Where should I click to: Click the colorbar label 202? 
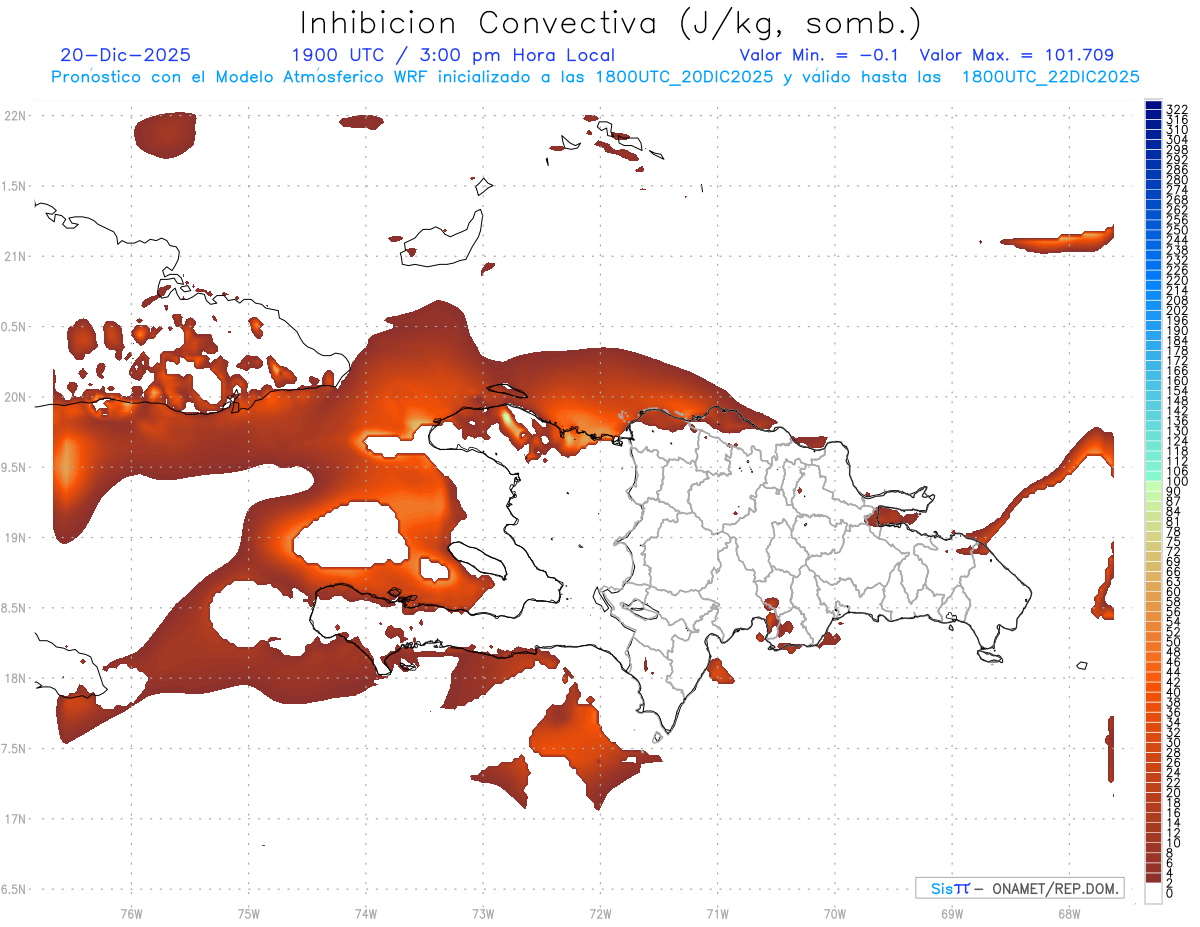[x=1176, y=310]
